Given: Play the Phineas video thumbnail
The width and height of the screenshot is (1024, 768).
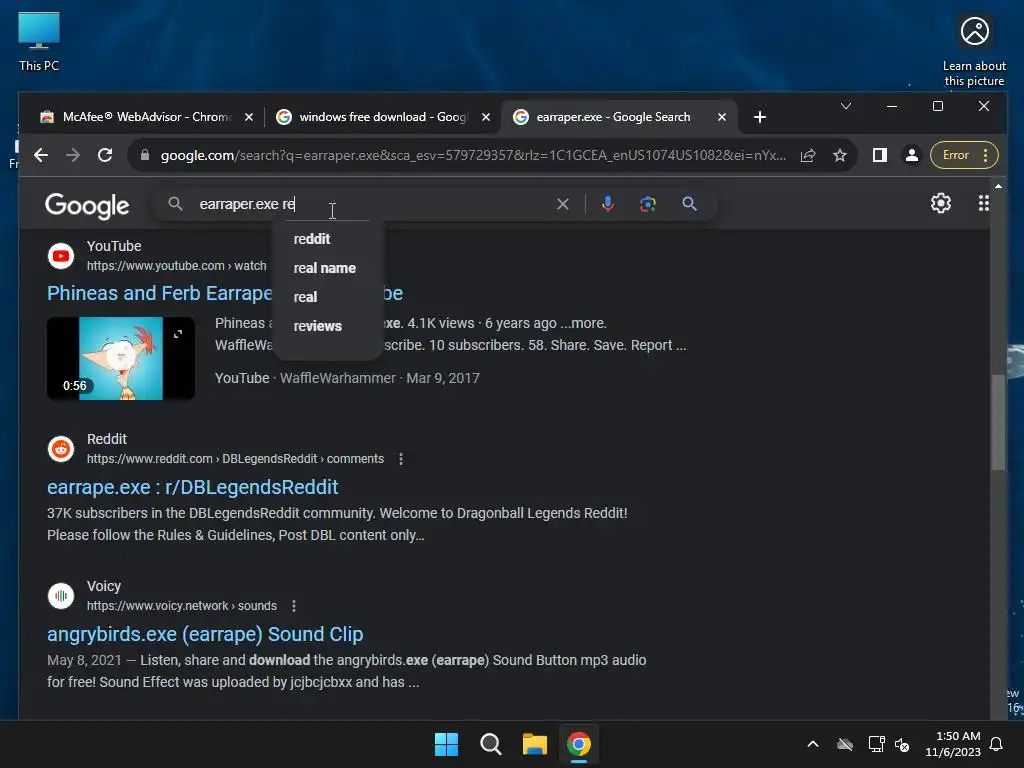Looking at the screenshot, I should tap(121, 359).
